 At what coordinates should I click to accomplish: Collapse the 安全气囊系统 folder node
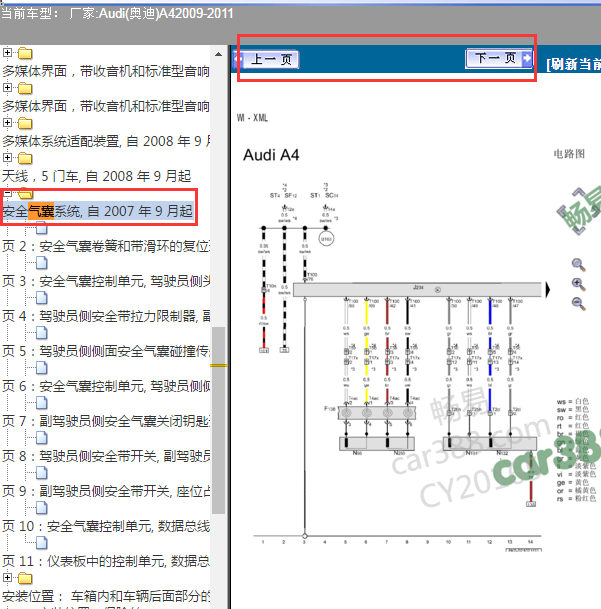[7, 193]
